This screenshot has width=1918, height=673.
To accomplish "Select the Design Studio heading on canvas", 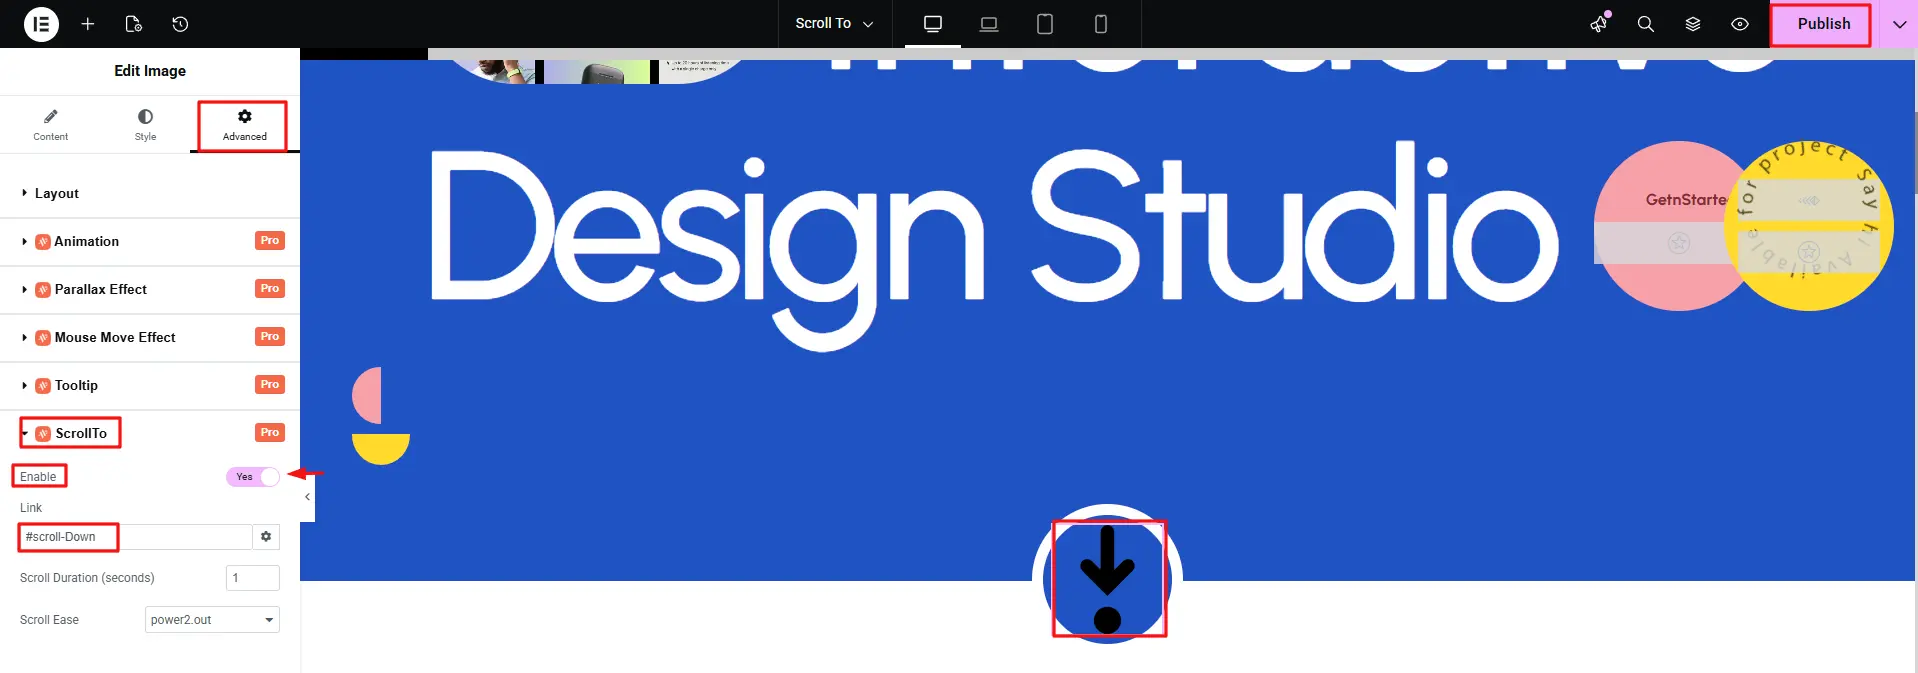I will [995, 245].
